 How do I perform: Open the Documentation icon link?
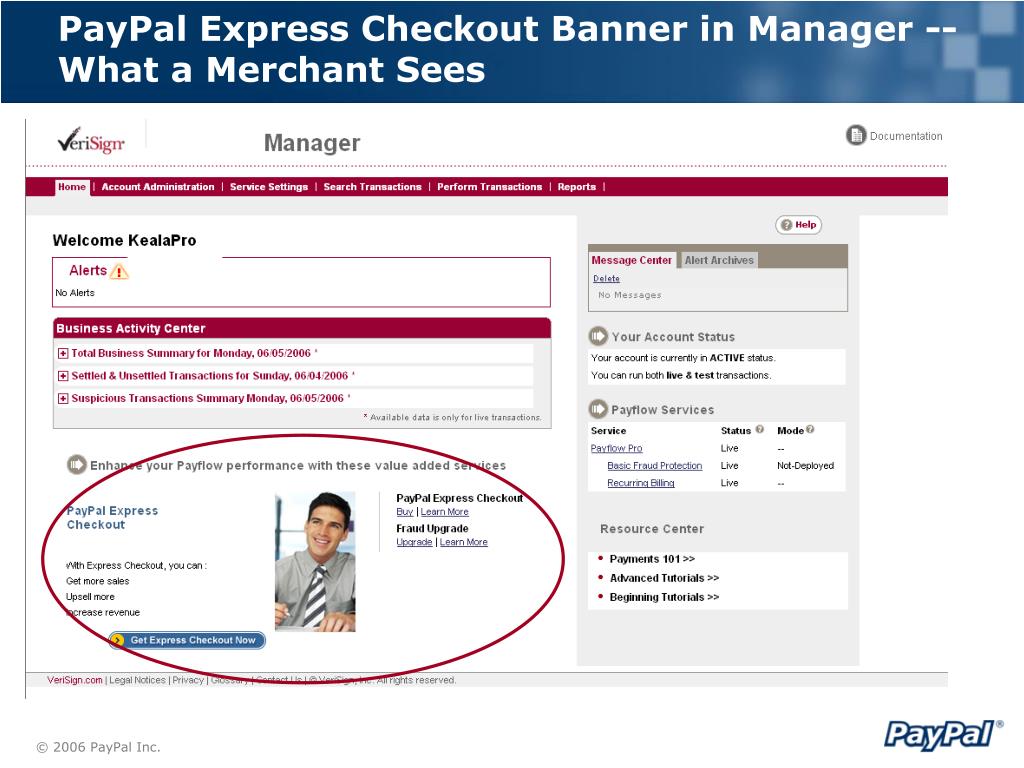856,136
